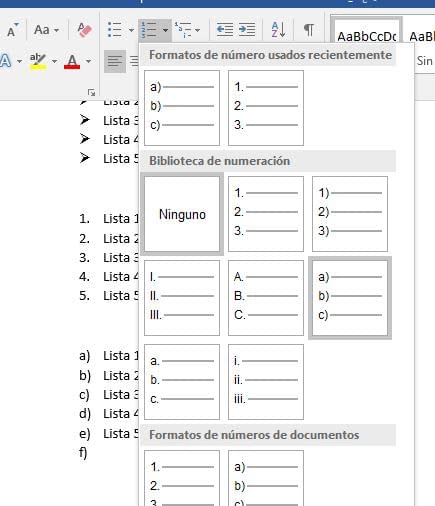This screenshot has width=435, height=506.
Task: Open the font color dropdown arrow
Action: 88,61
